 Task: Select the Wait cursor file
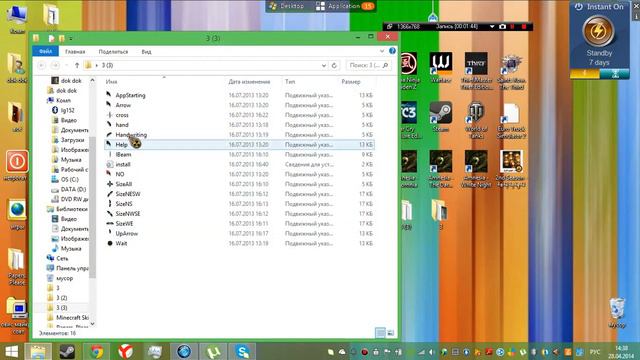[121, 243]
